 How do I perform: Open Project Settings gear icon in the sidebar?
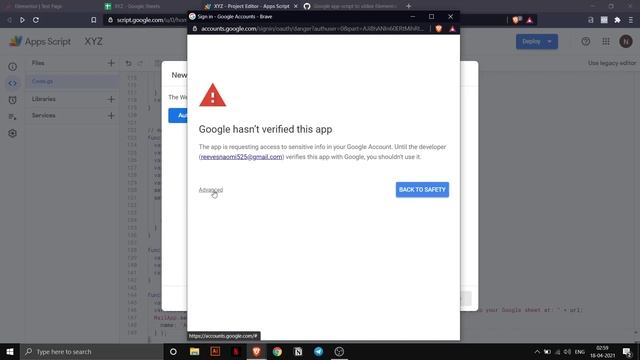coord(13,133)
